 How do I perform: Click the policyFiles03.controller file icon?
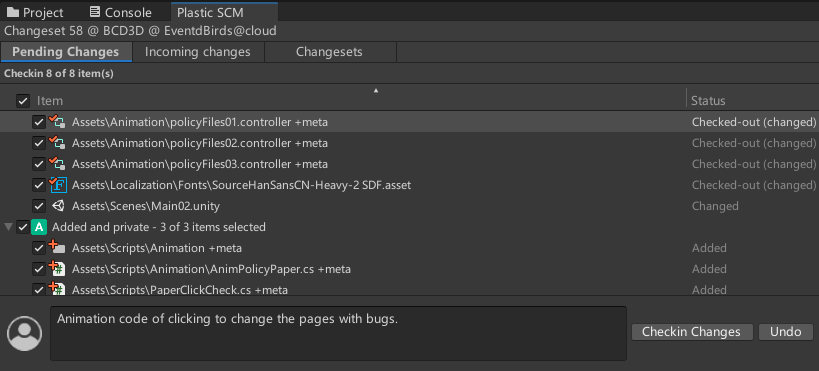57,164
